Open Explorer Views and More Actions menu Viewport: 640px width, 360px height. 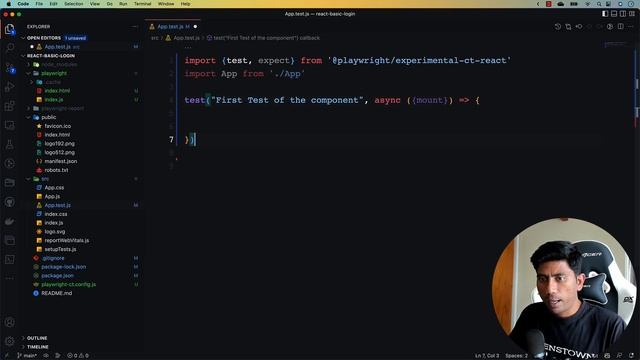pos(135,27)
